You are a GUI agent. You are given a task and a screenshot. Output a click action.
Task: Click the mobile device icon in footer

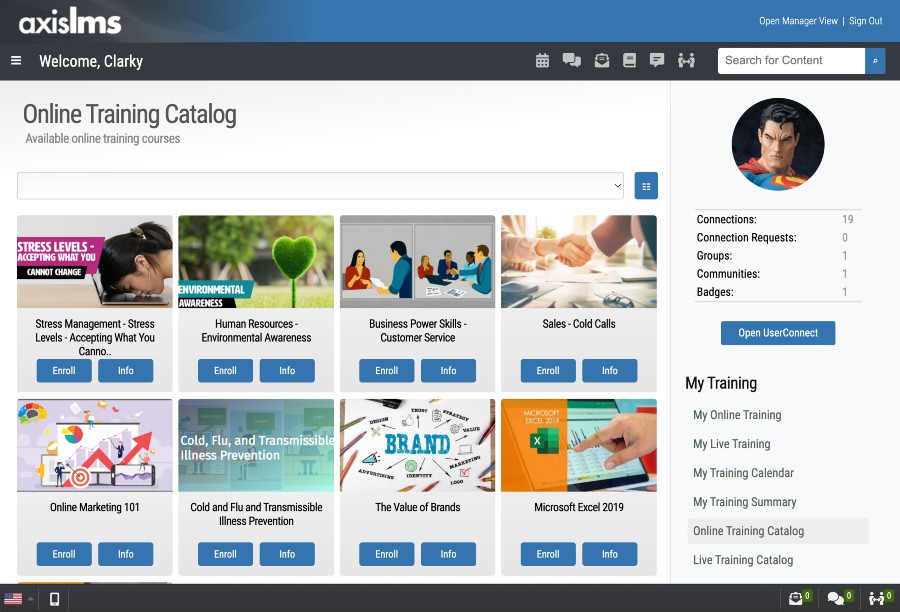[55, 599]
